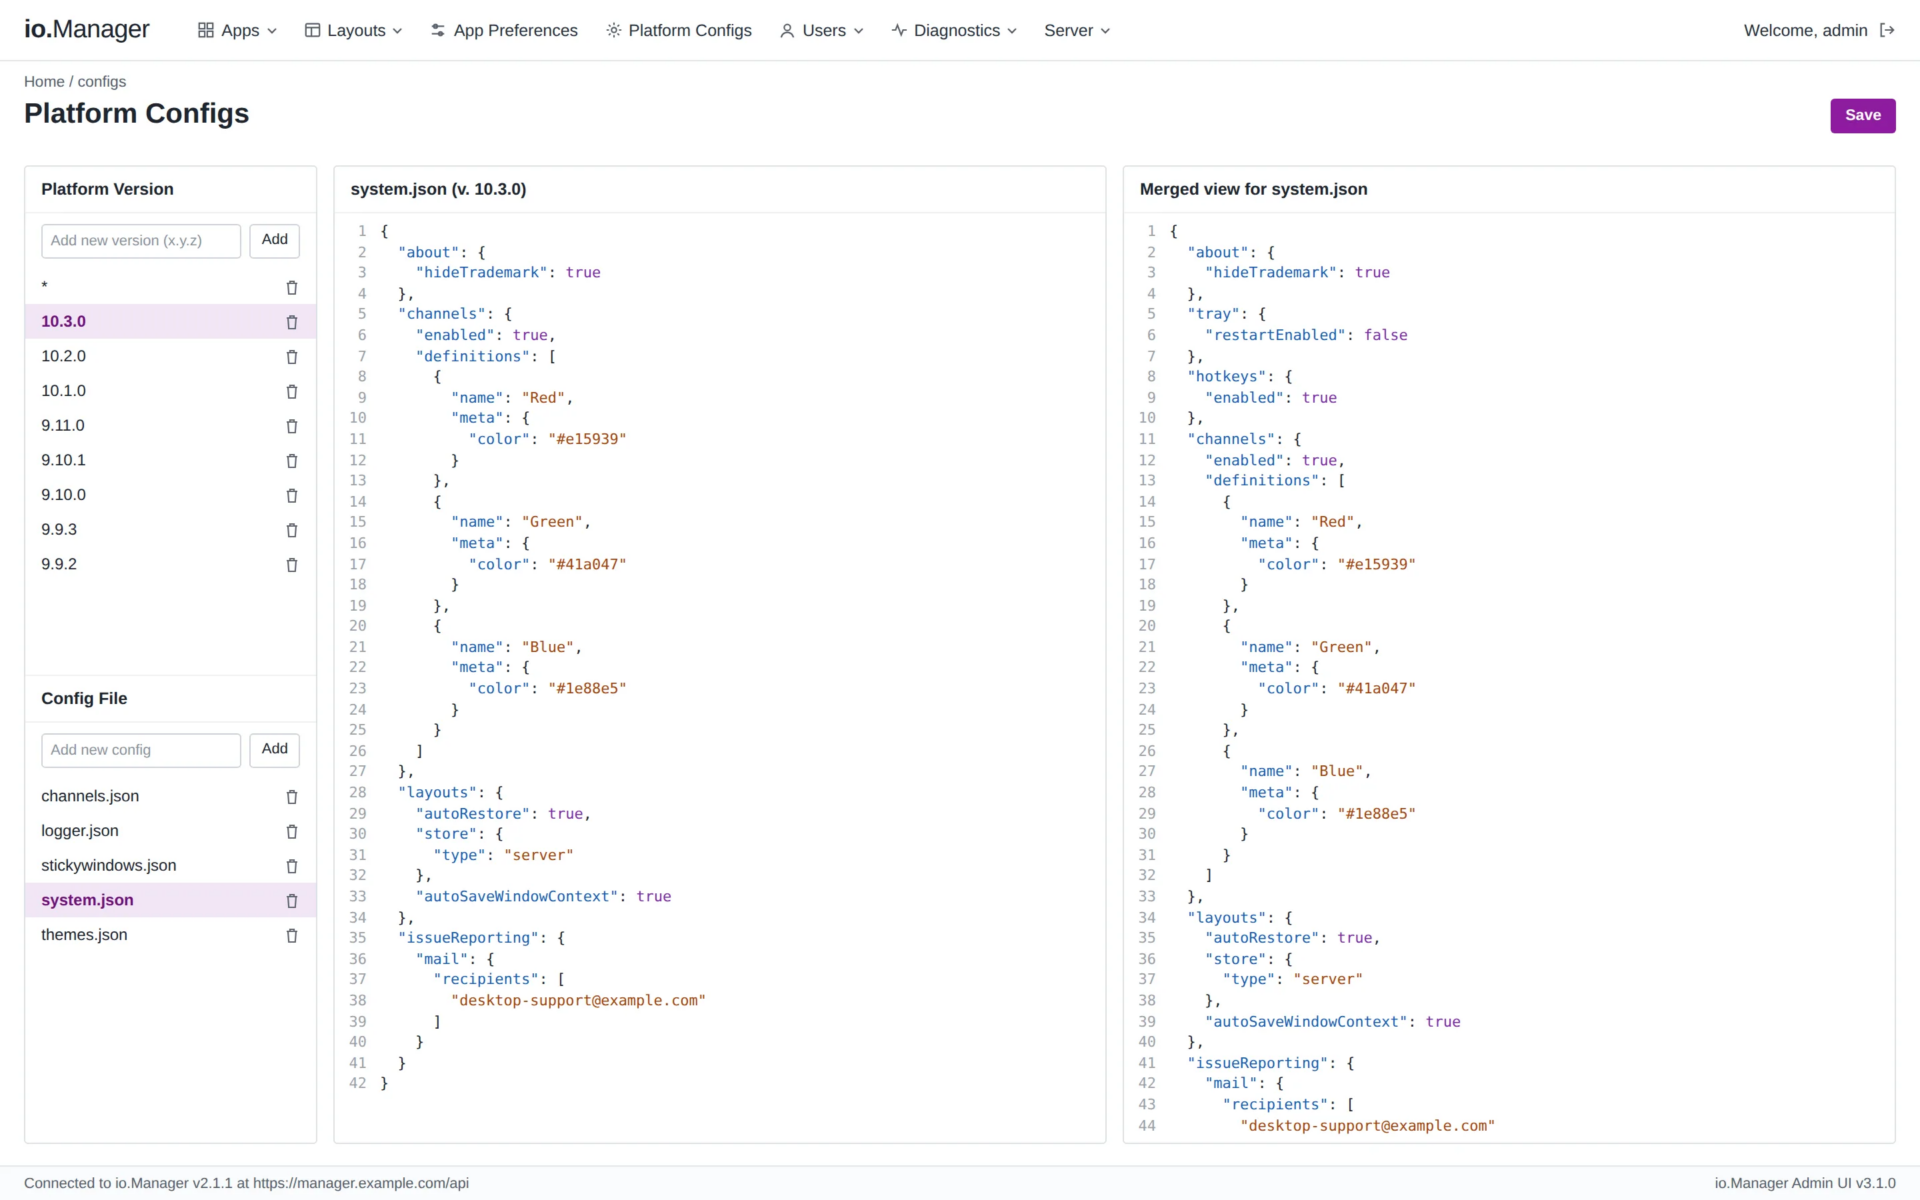Focus the Add new version input
The height and width of the screenshot is (1200, 1920).
[x=141, y=241]
